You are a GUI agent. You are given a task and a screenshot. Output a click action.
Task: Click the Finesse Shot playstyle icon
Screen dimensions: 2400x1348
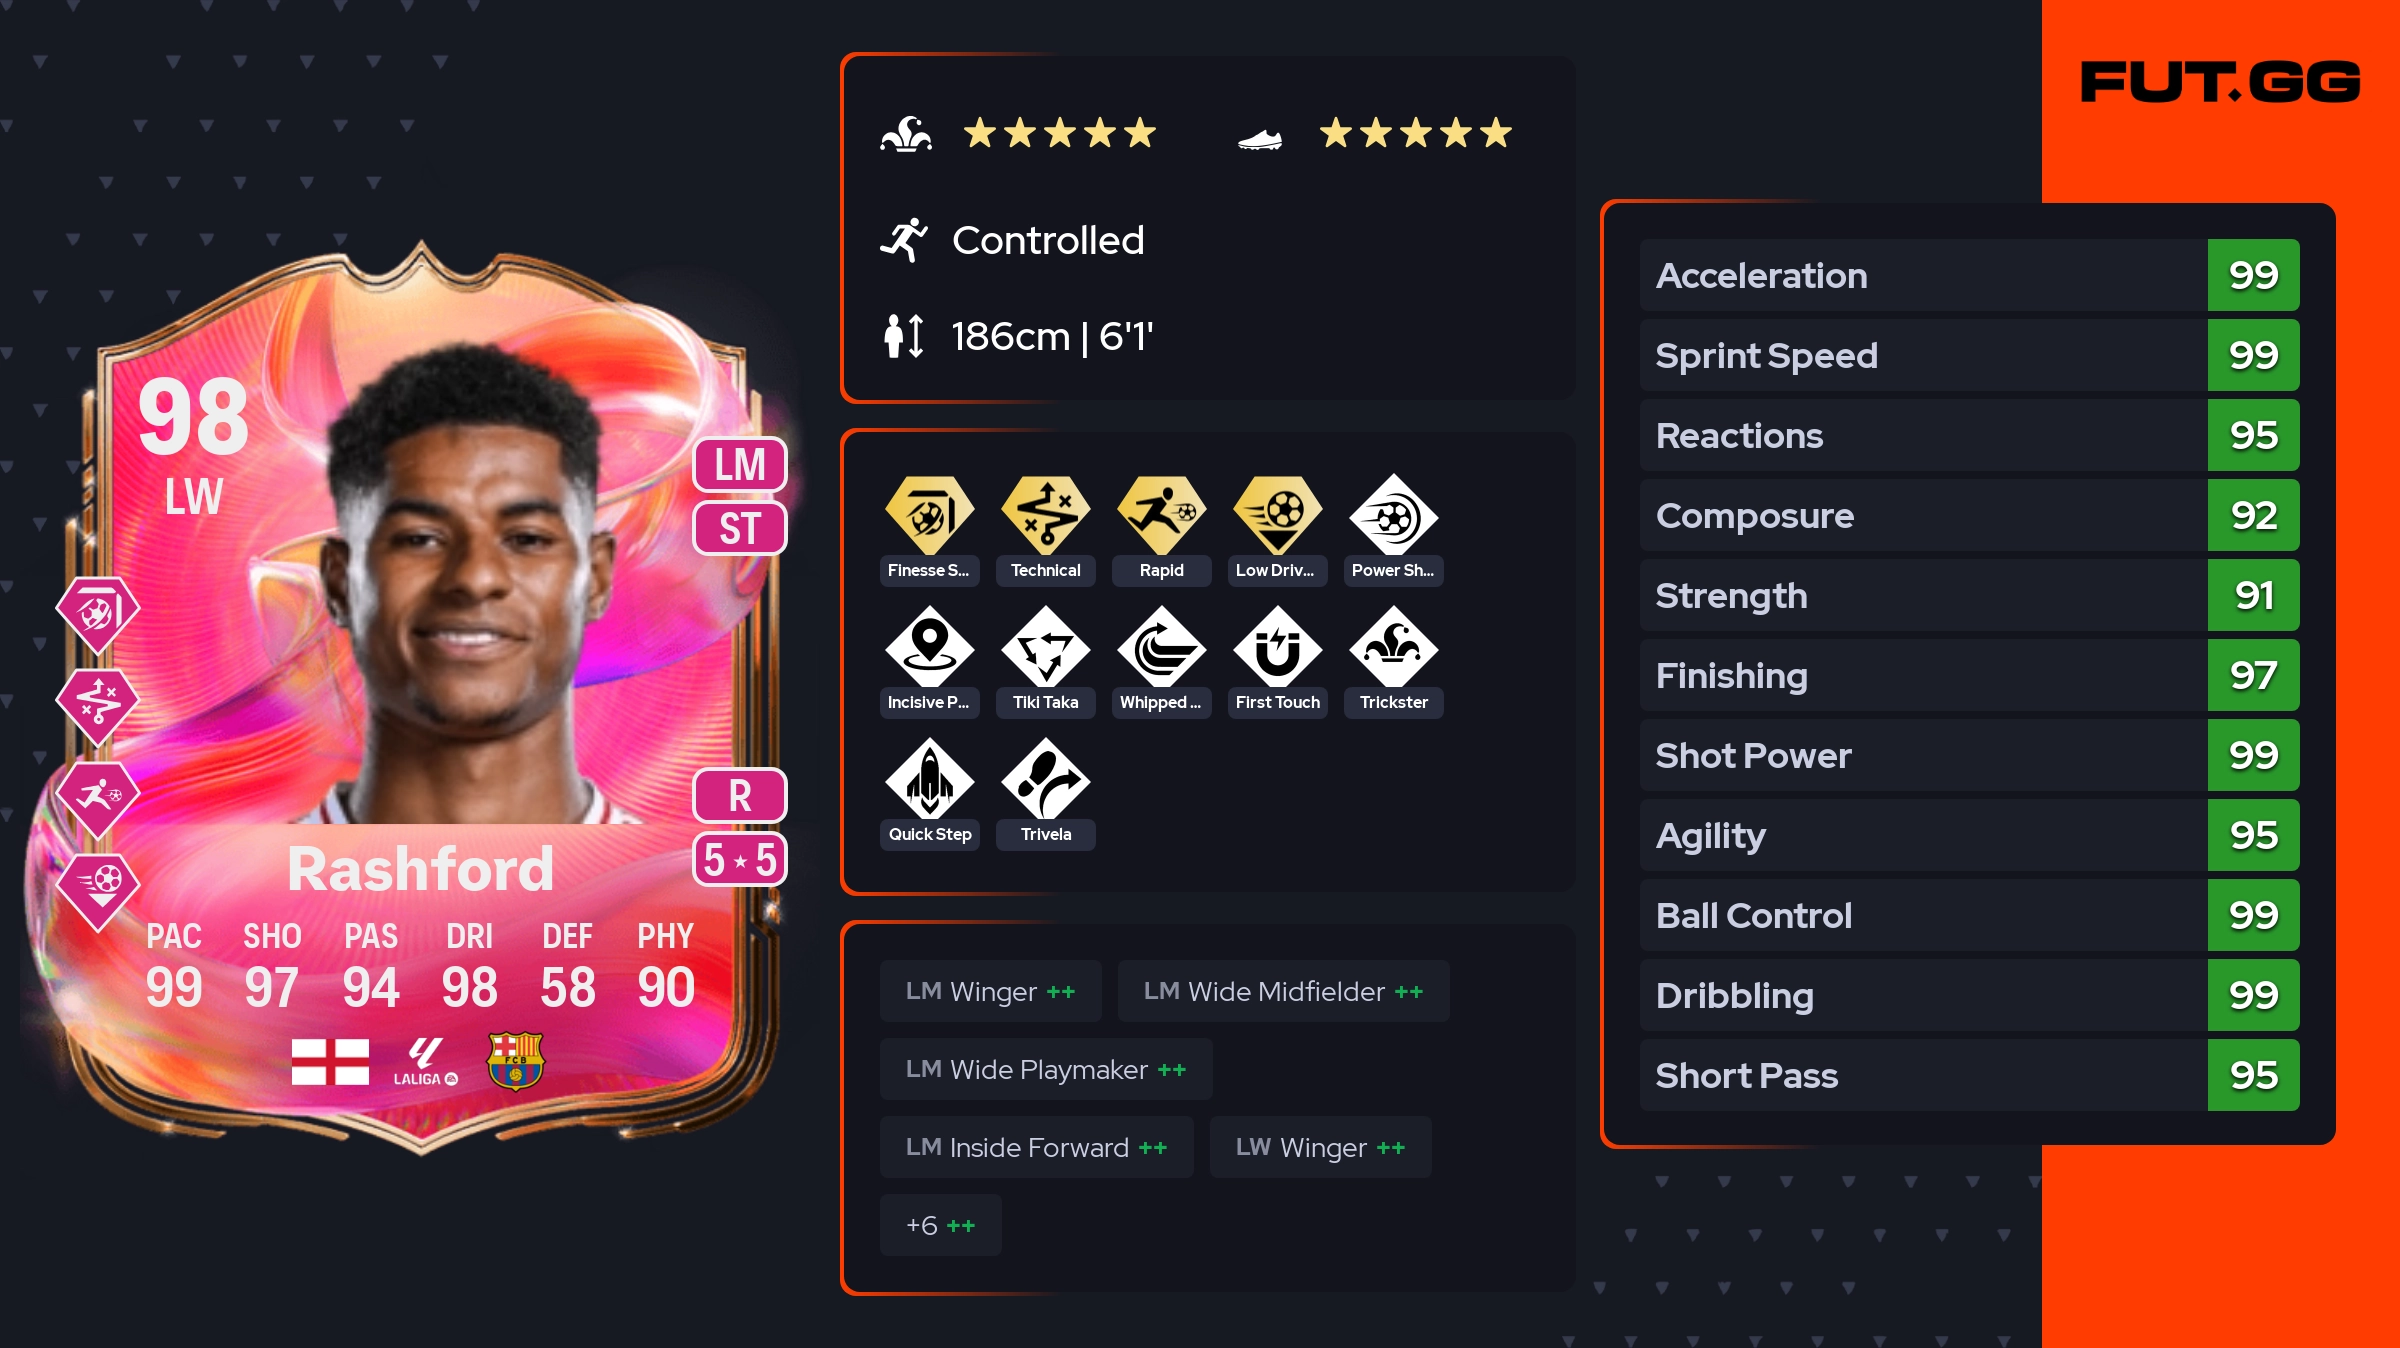929,515
